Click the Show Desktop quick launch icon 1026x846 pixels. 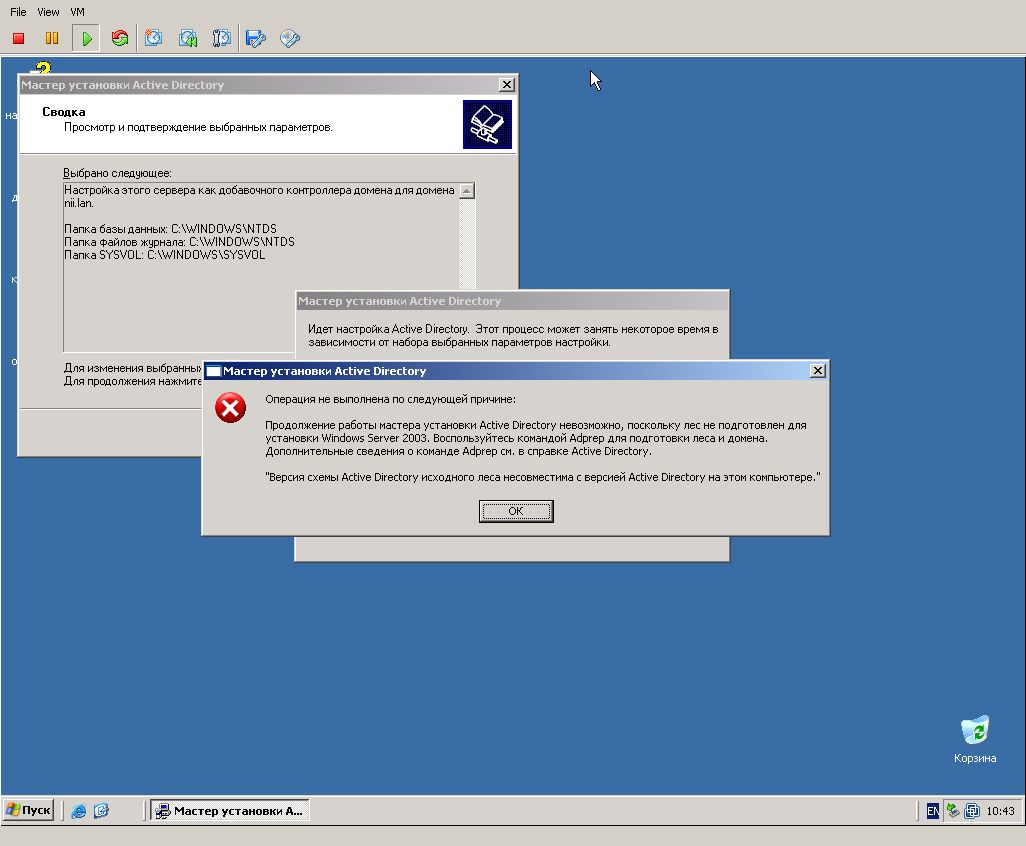click(x=101, y=811)
